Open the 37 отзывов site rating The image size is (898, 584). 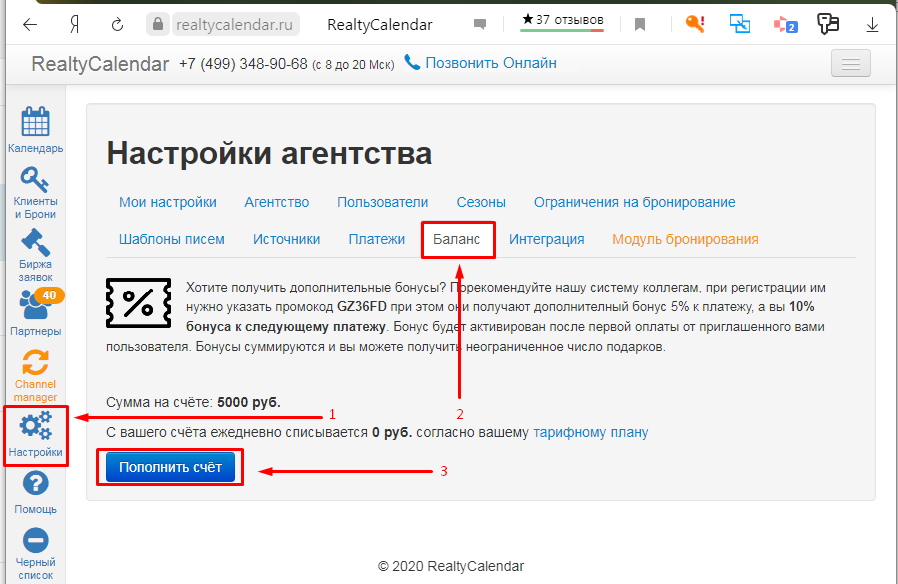pos(562,21)
